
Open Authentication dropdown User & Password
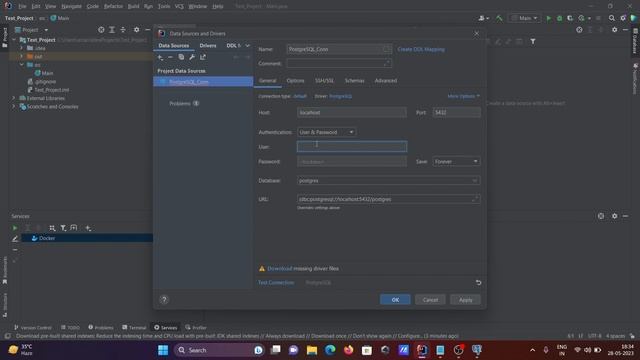[326, 132]
